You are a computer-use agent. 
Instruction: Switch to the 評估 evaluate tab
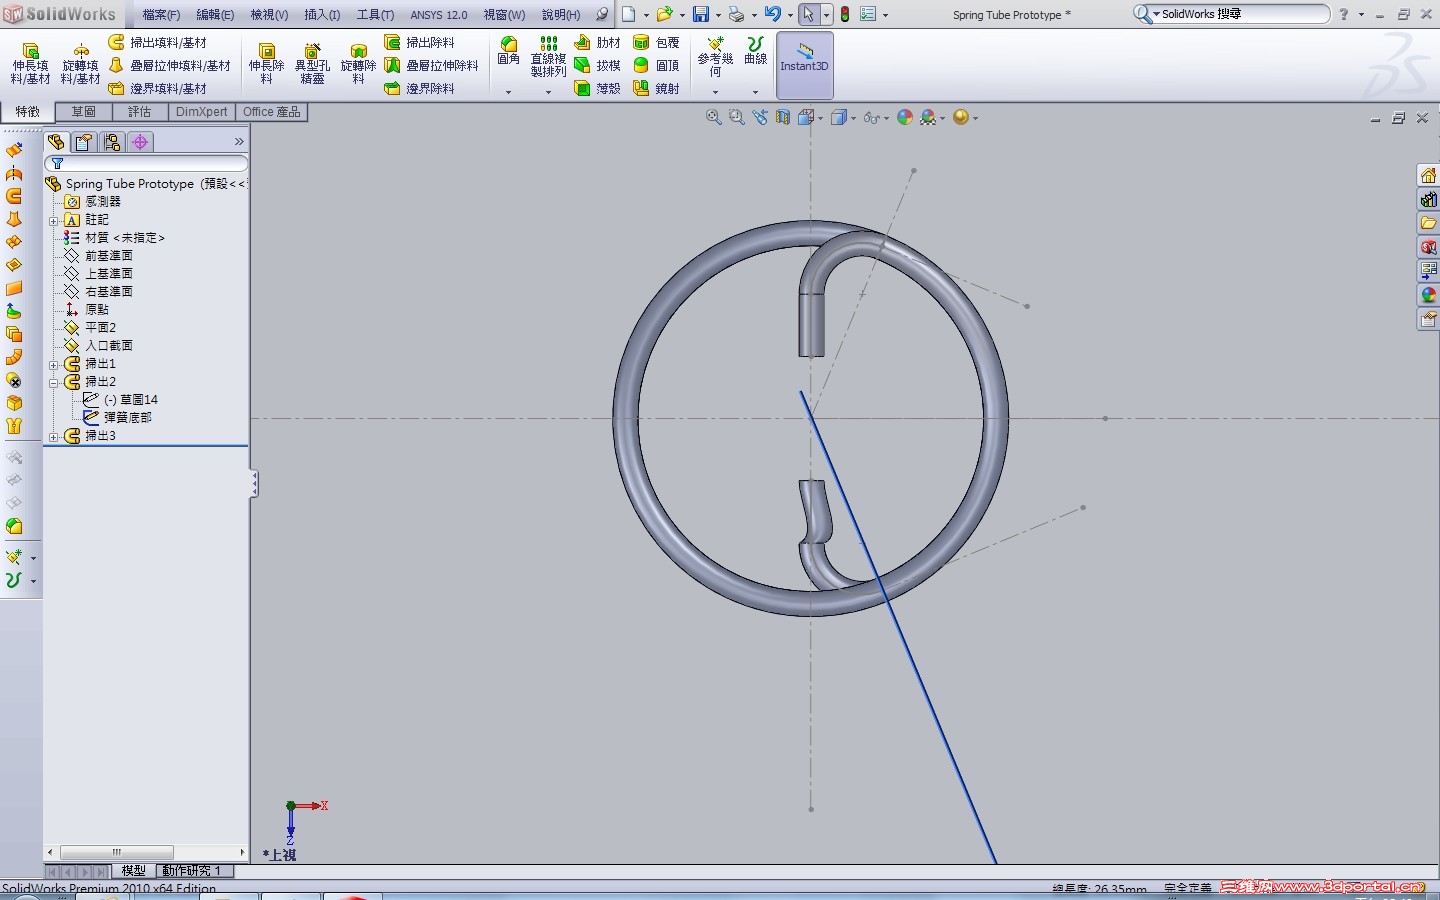140,112
